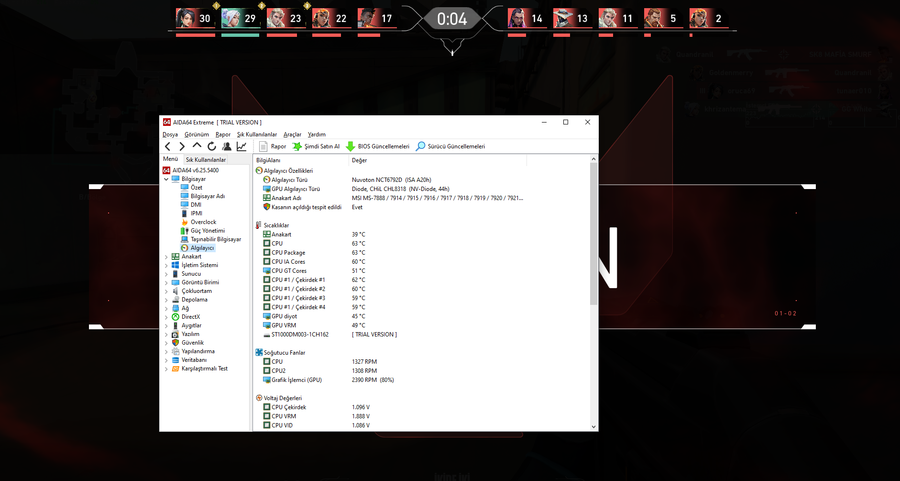Expand the Ağ branch

pyautogui.click(x=166, y=308)
